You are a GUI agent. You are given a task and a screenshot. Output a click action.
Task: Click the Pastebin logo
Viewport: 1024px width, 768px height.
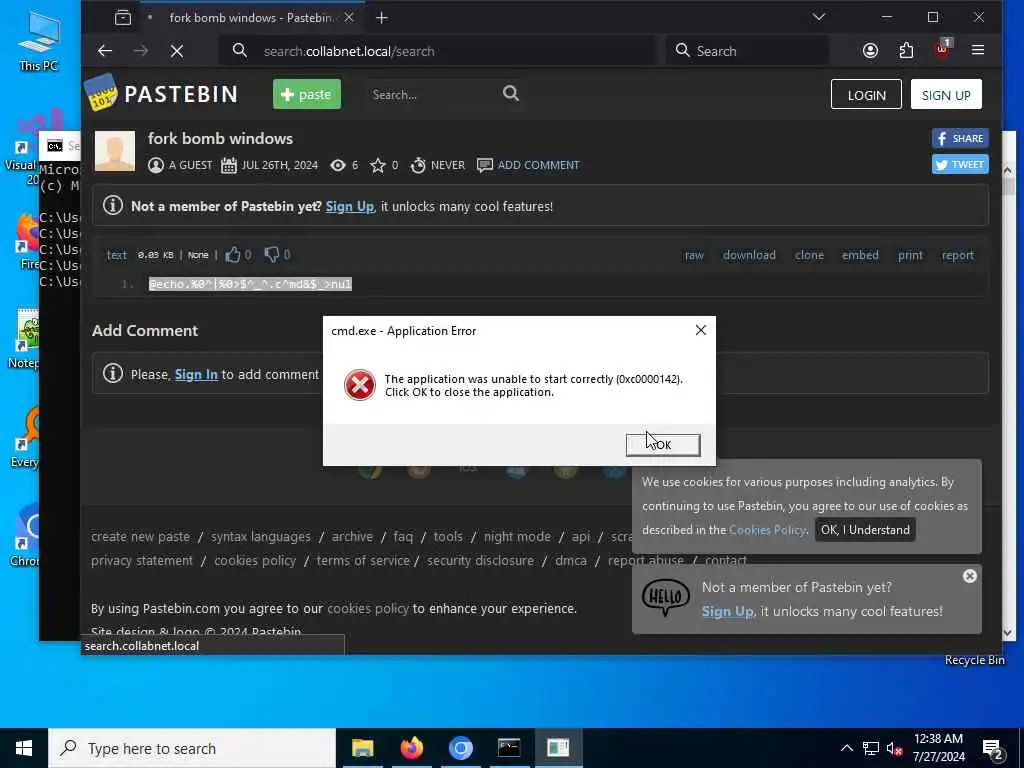161,93
